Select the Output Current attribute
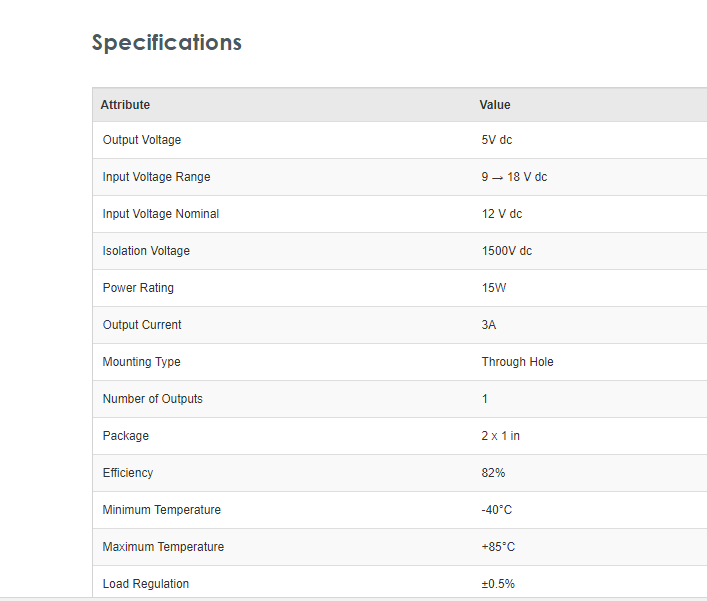707x601 pixels. [142, 325]
